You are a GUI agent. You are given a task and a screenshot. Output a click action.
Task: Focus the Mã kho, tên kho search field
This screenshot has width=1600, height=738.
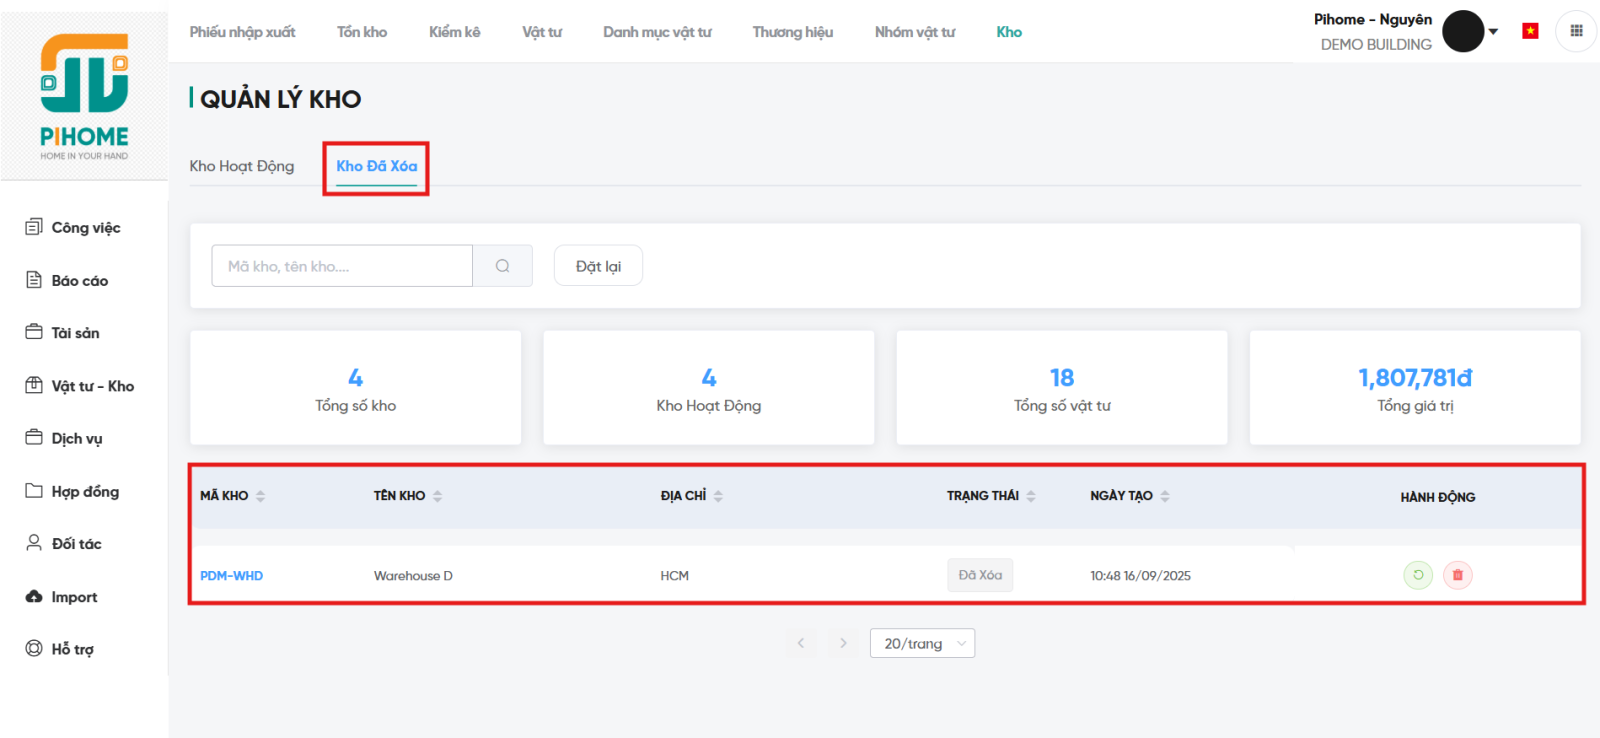(x=342, y=266)
